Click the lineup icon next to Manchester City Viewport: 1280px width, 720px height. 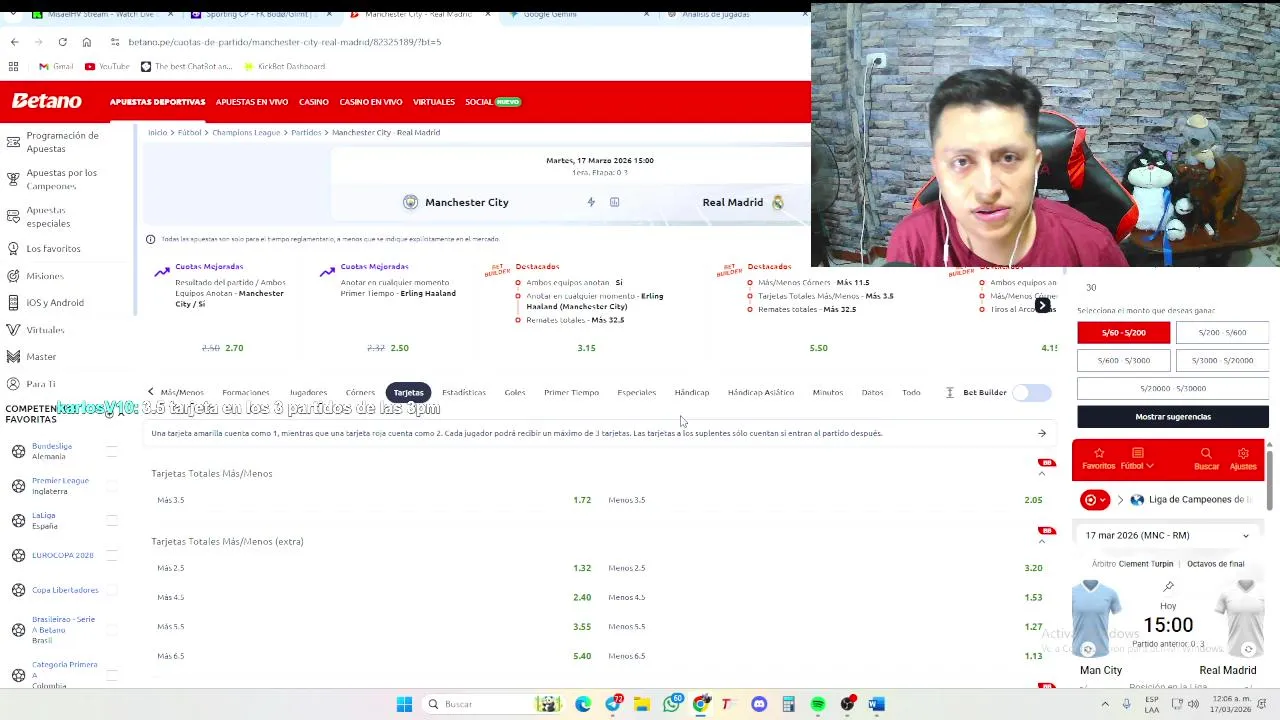(614, 202)
